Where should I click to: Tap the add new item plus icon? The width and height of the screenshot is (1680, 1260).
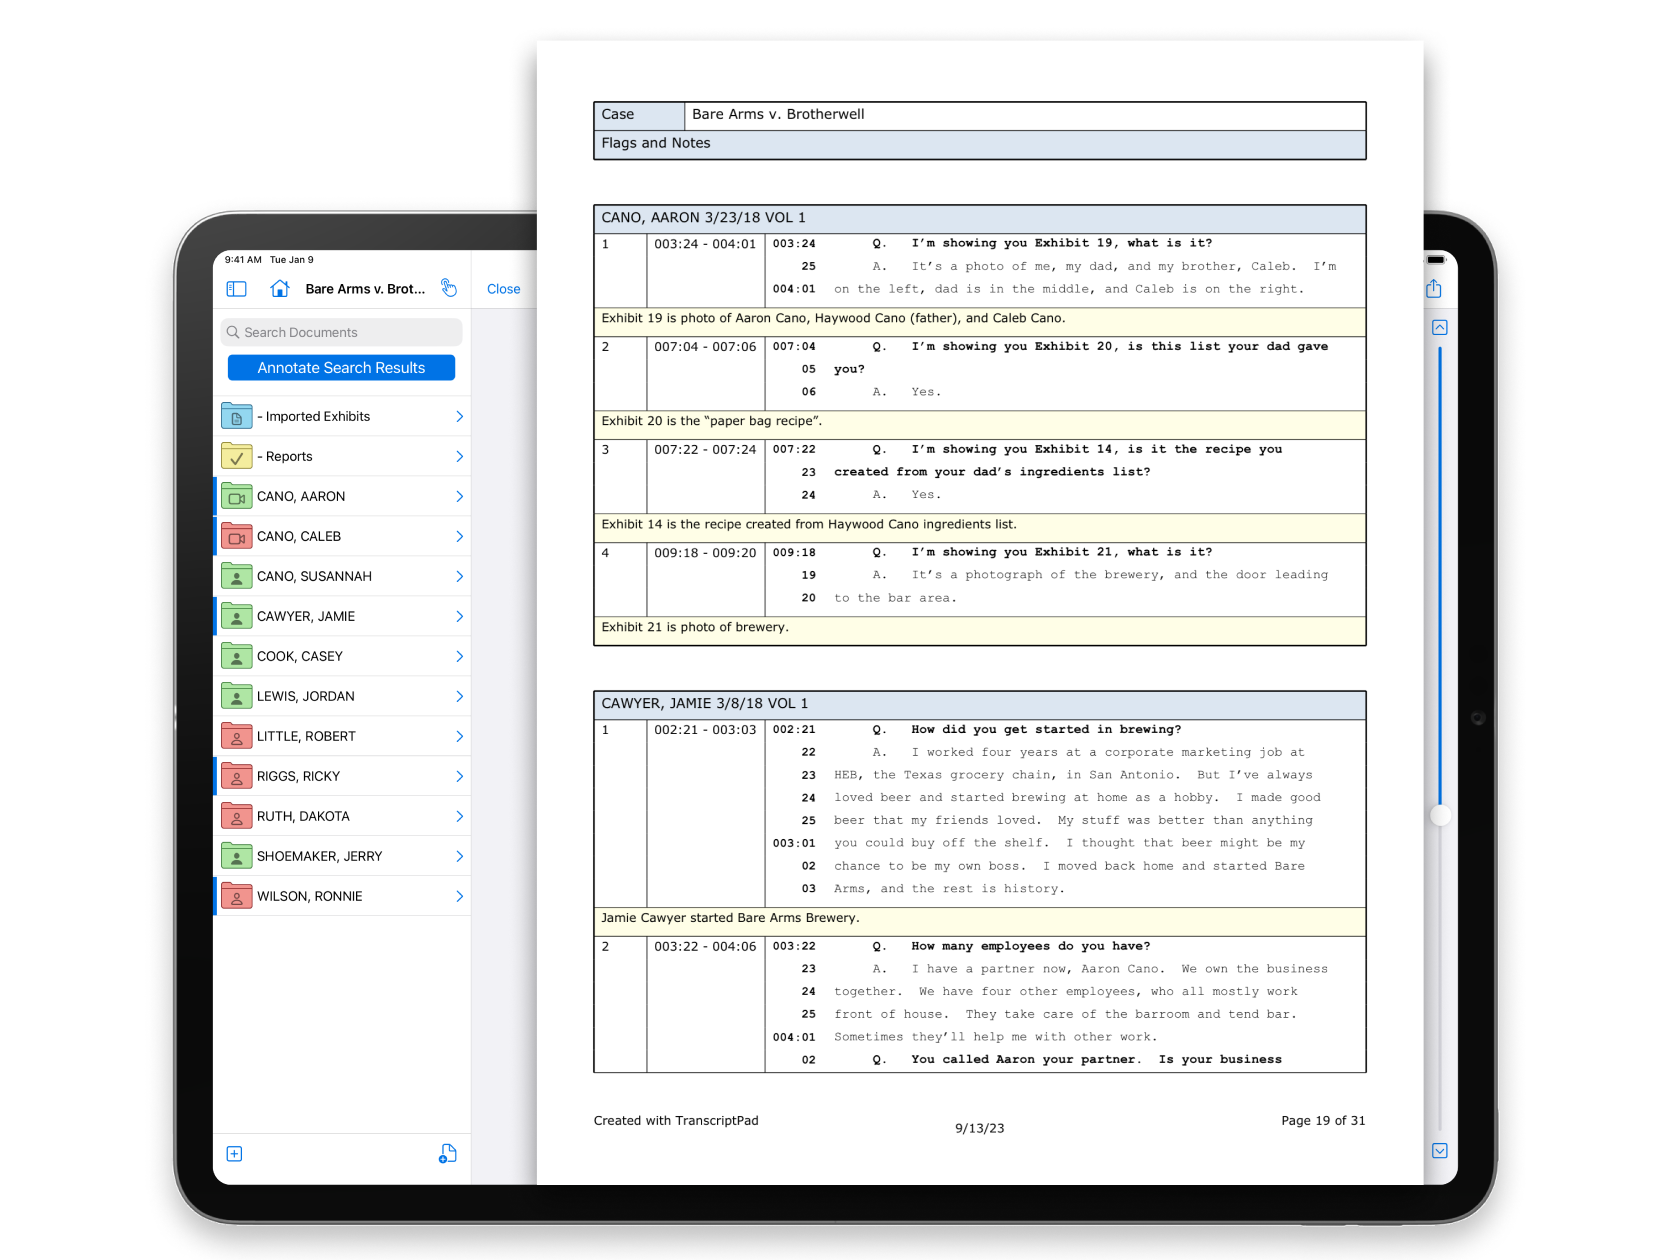point(234,1153)
